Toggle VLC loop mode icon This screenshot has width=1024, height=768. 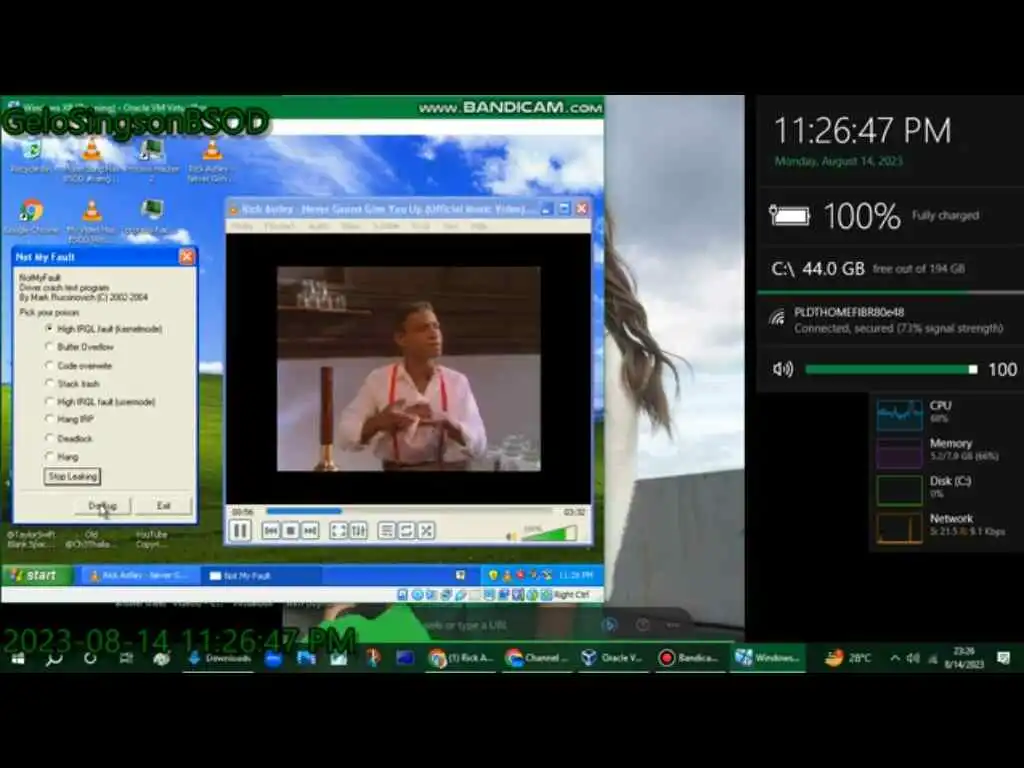tap(406, 531)
